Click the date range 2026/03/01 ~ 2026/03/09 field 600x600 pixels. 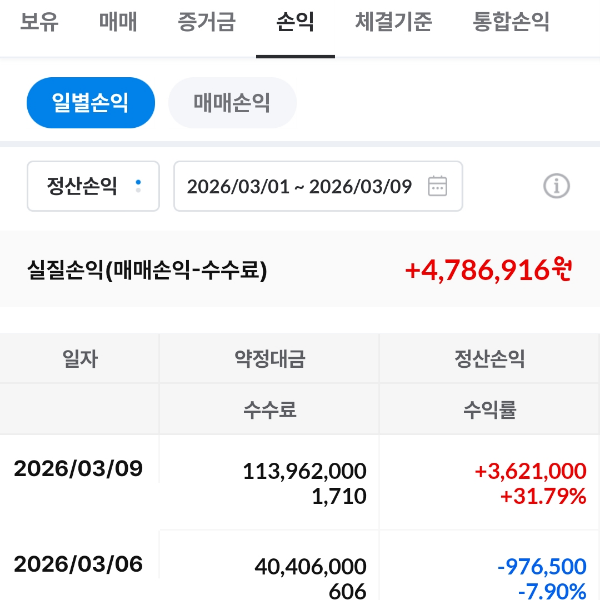point(300,186)
